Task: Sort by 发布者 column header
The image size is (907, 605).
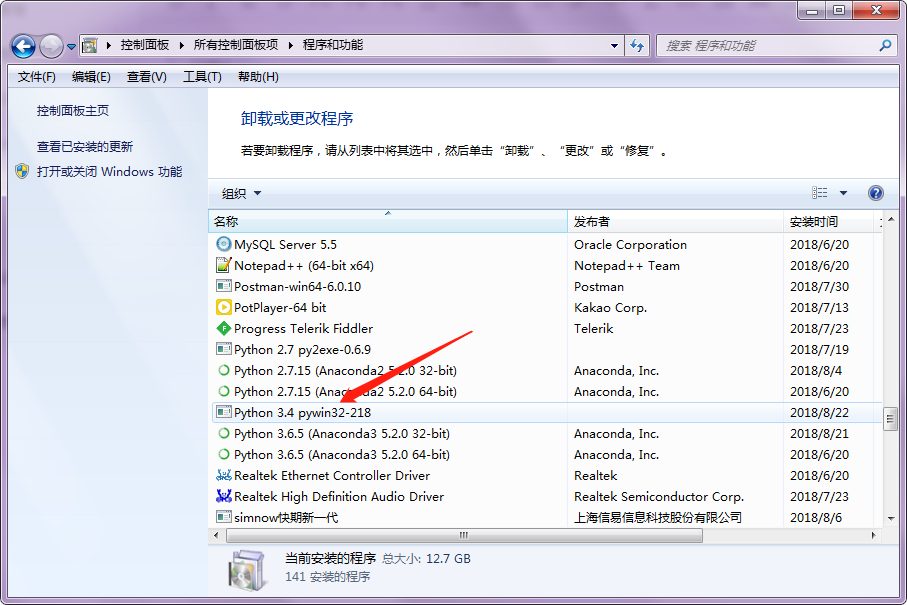Action: point(675,222)
